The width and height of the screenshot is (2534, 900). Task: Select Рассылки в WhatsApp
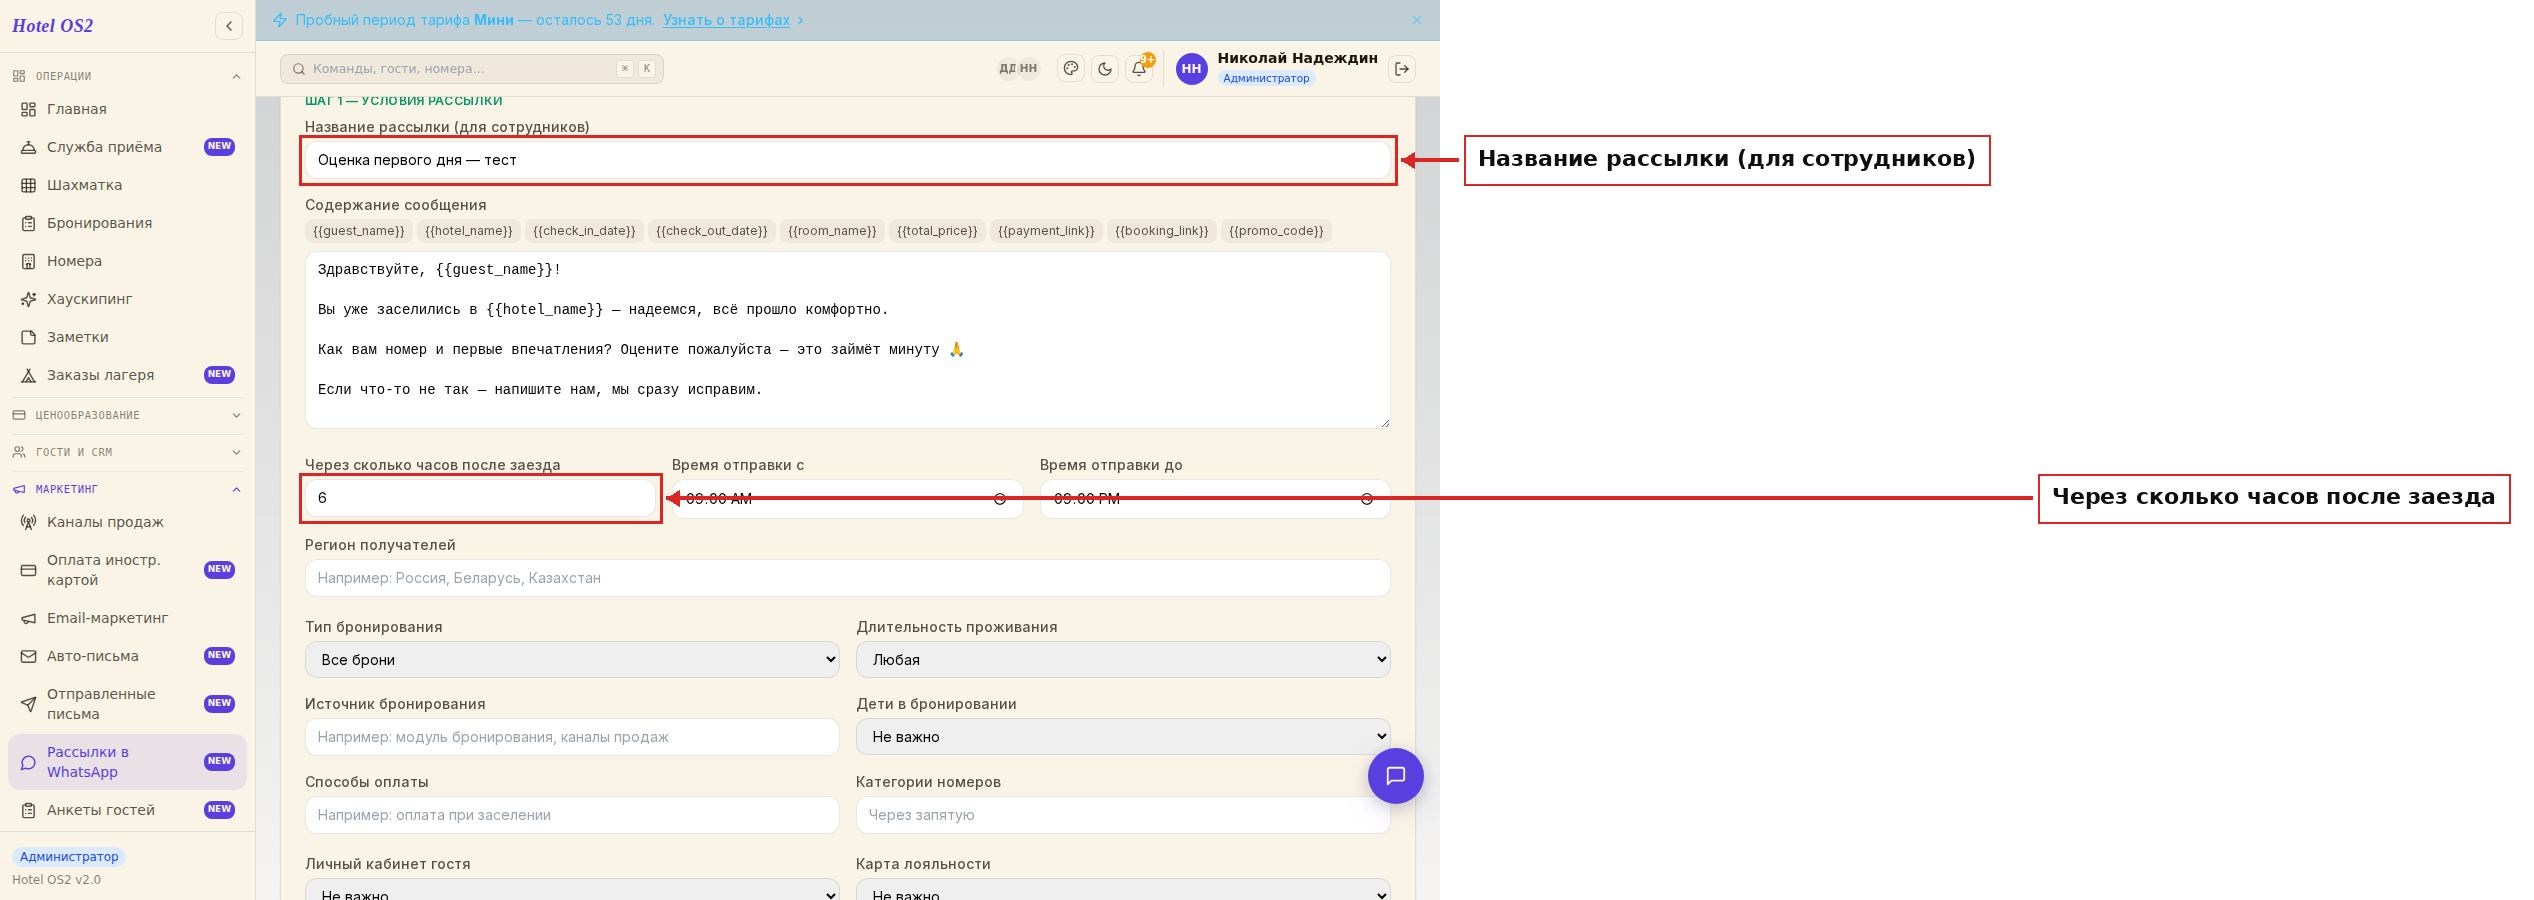pyautogui.click(x=127, y=762)
